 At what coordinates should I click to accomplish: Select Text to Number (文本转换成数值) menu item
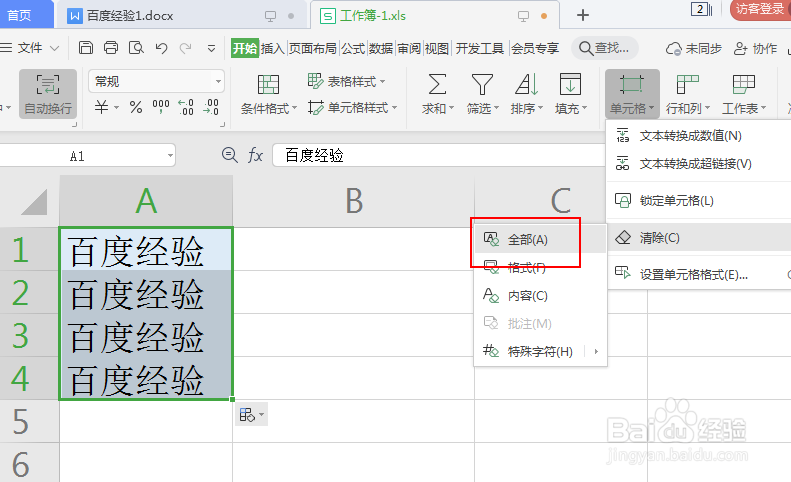(x=699, y=136)
